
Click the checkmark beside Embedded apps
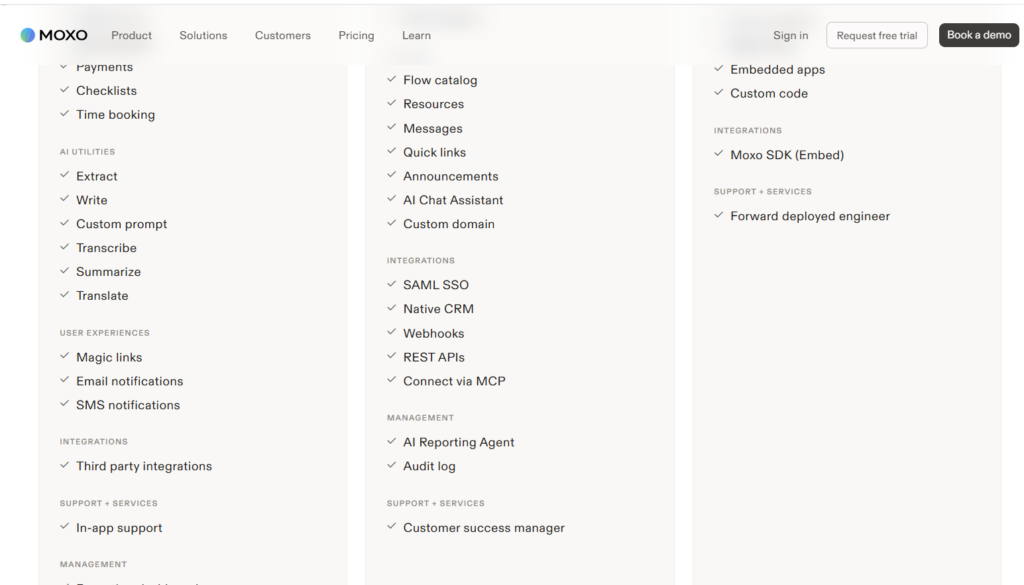719,69
